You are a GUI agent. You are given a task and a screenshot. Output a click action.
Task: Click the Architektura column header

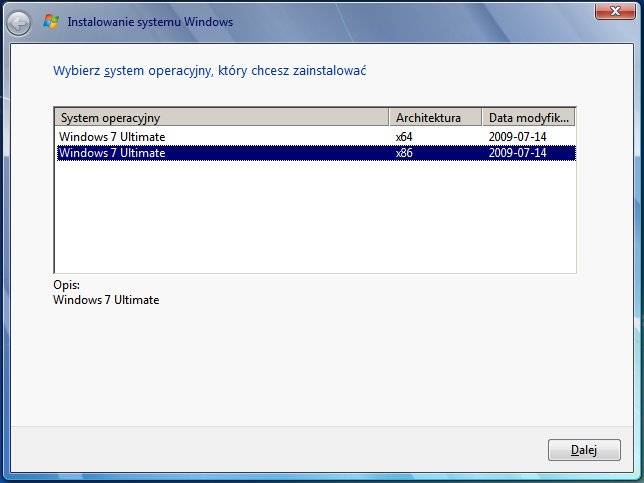point(435,118)
